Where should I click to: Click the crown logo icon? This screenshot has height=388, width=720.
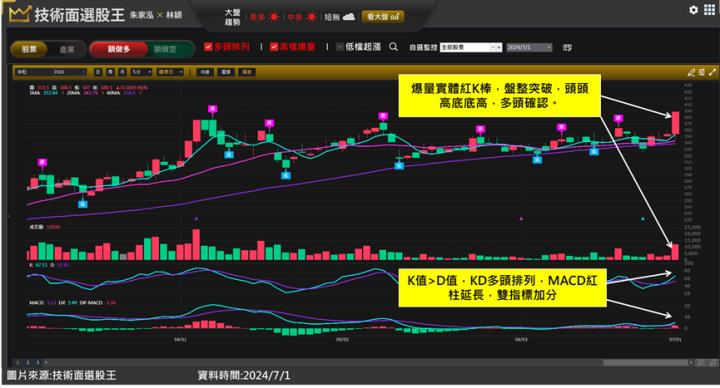[x=19, y=14]
